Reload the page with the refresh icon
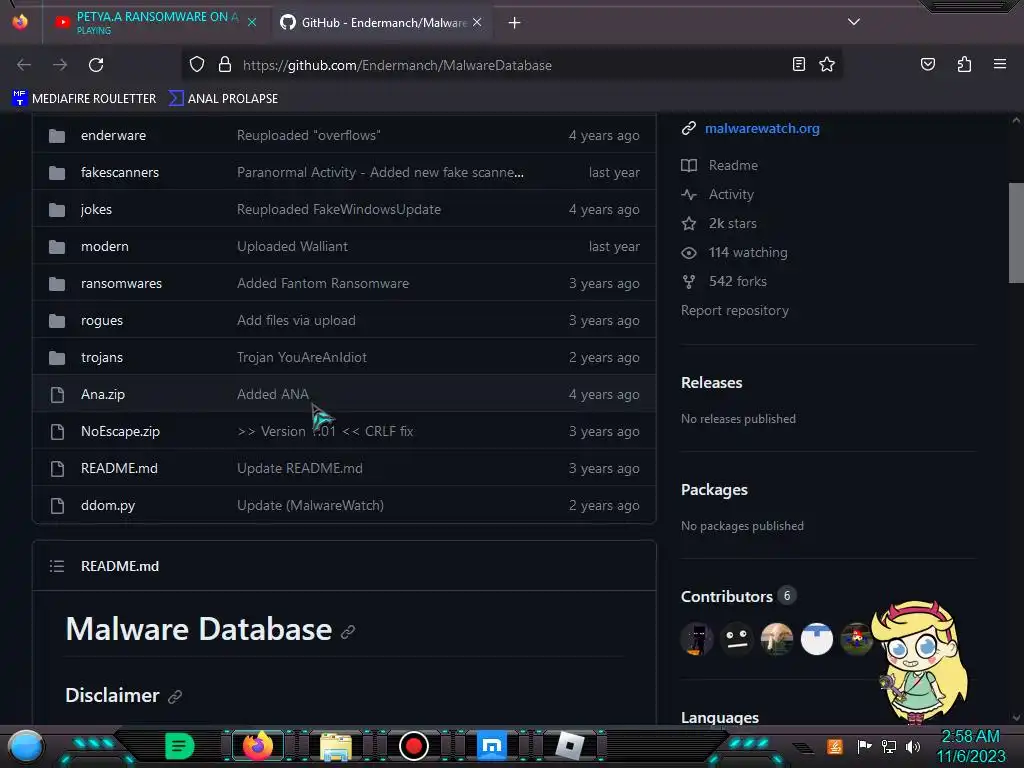Screen dimensions: 1024x768 point(96,65)
